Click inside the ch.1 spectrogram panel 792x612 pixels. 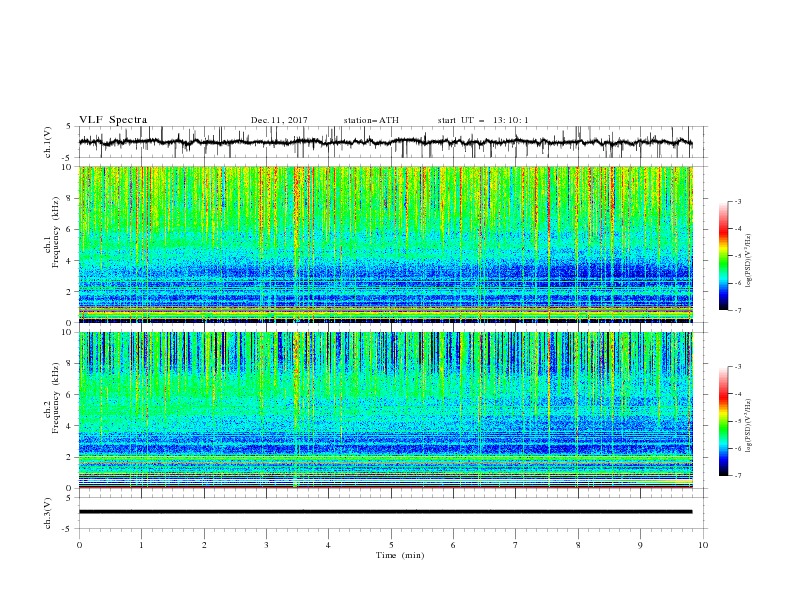(x=385, y=244)
